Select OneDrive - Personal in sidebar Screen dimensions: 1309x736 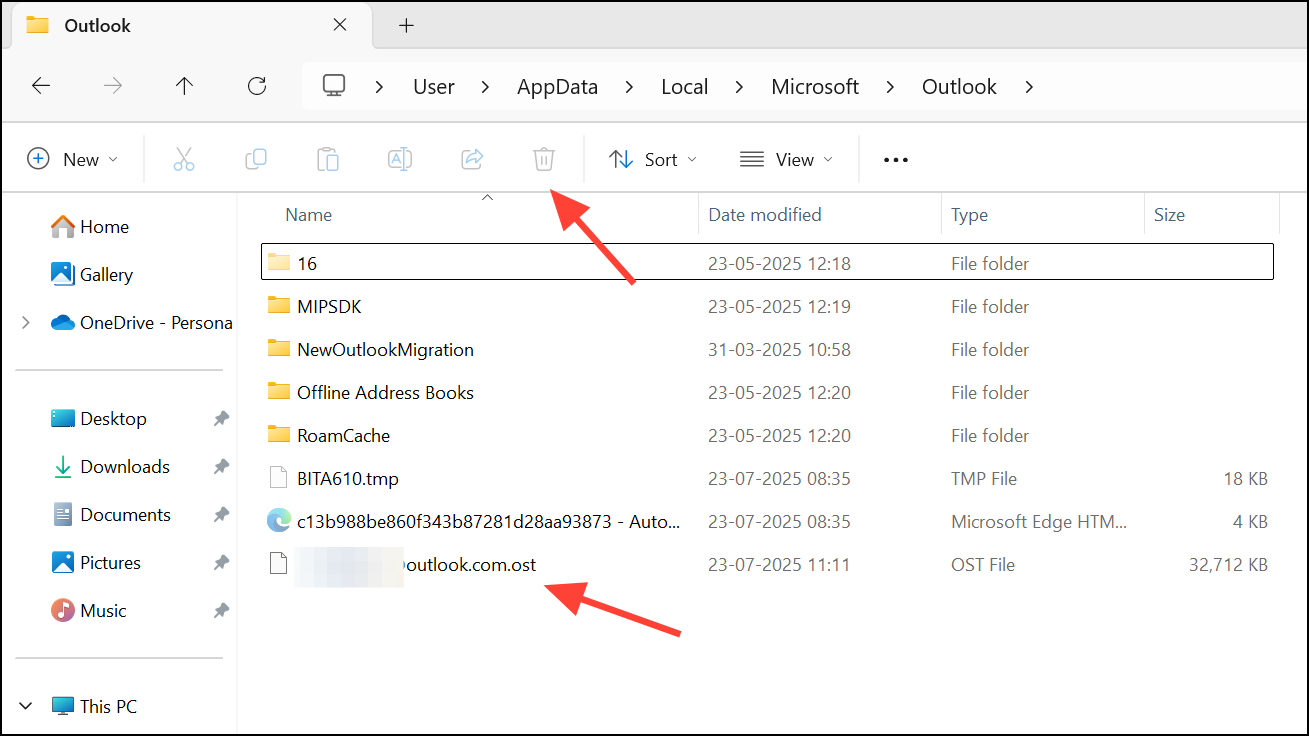pos(141,322)
